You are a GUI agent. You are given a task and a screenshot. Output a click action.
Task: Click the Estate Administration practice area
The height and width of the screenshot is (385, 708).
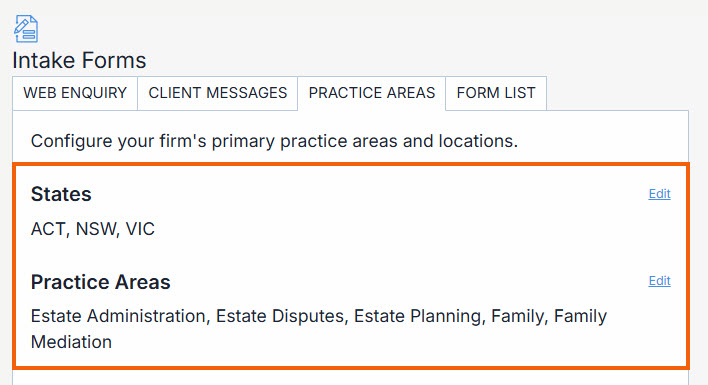tap(118, 316)
